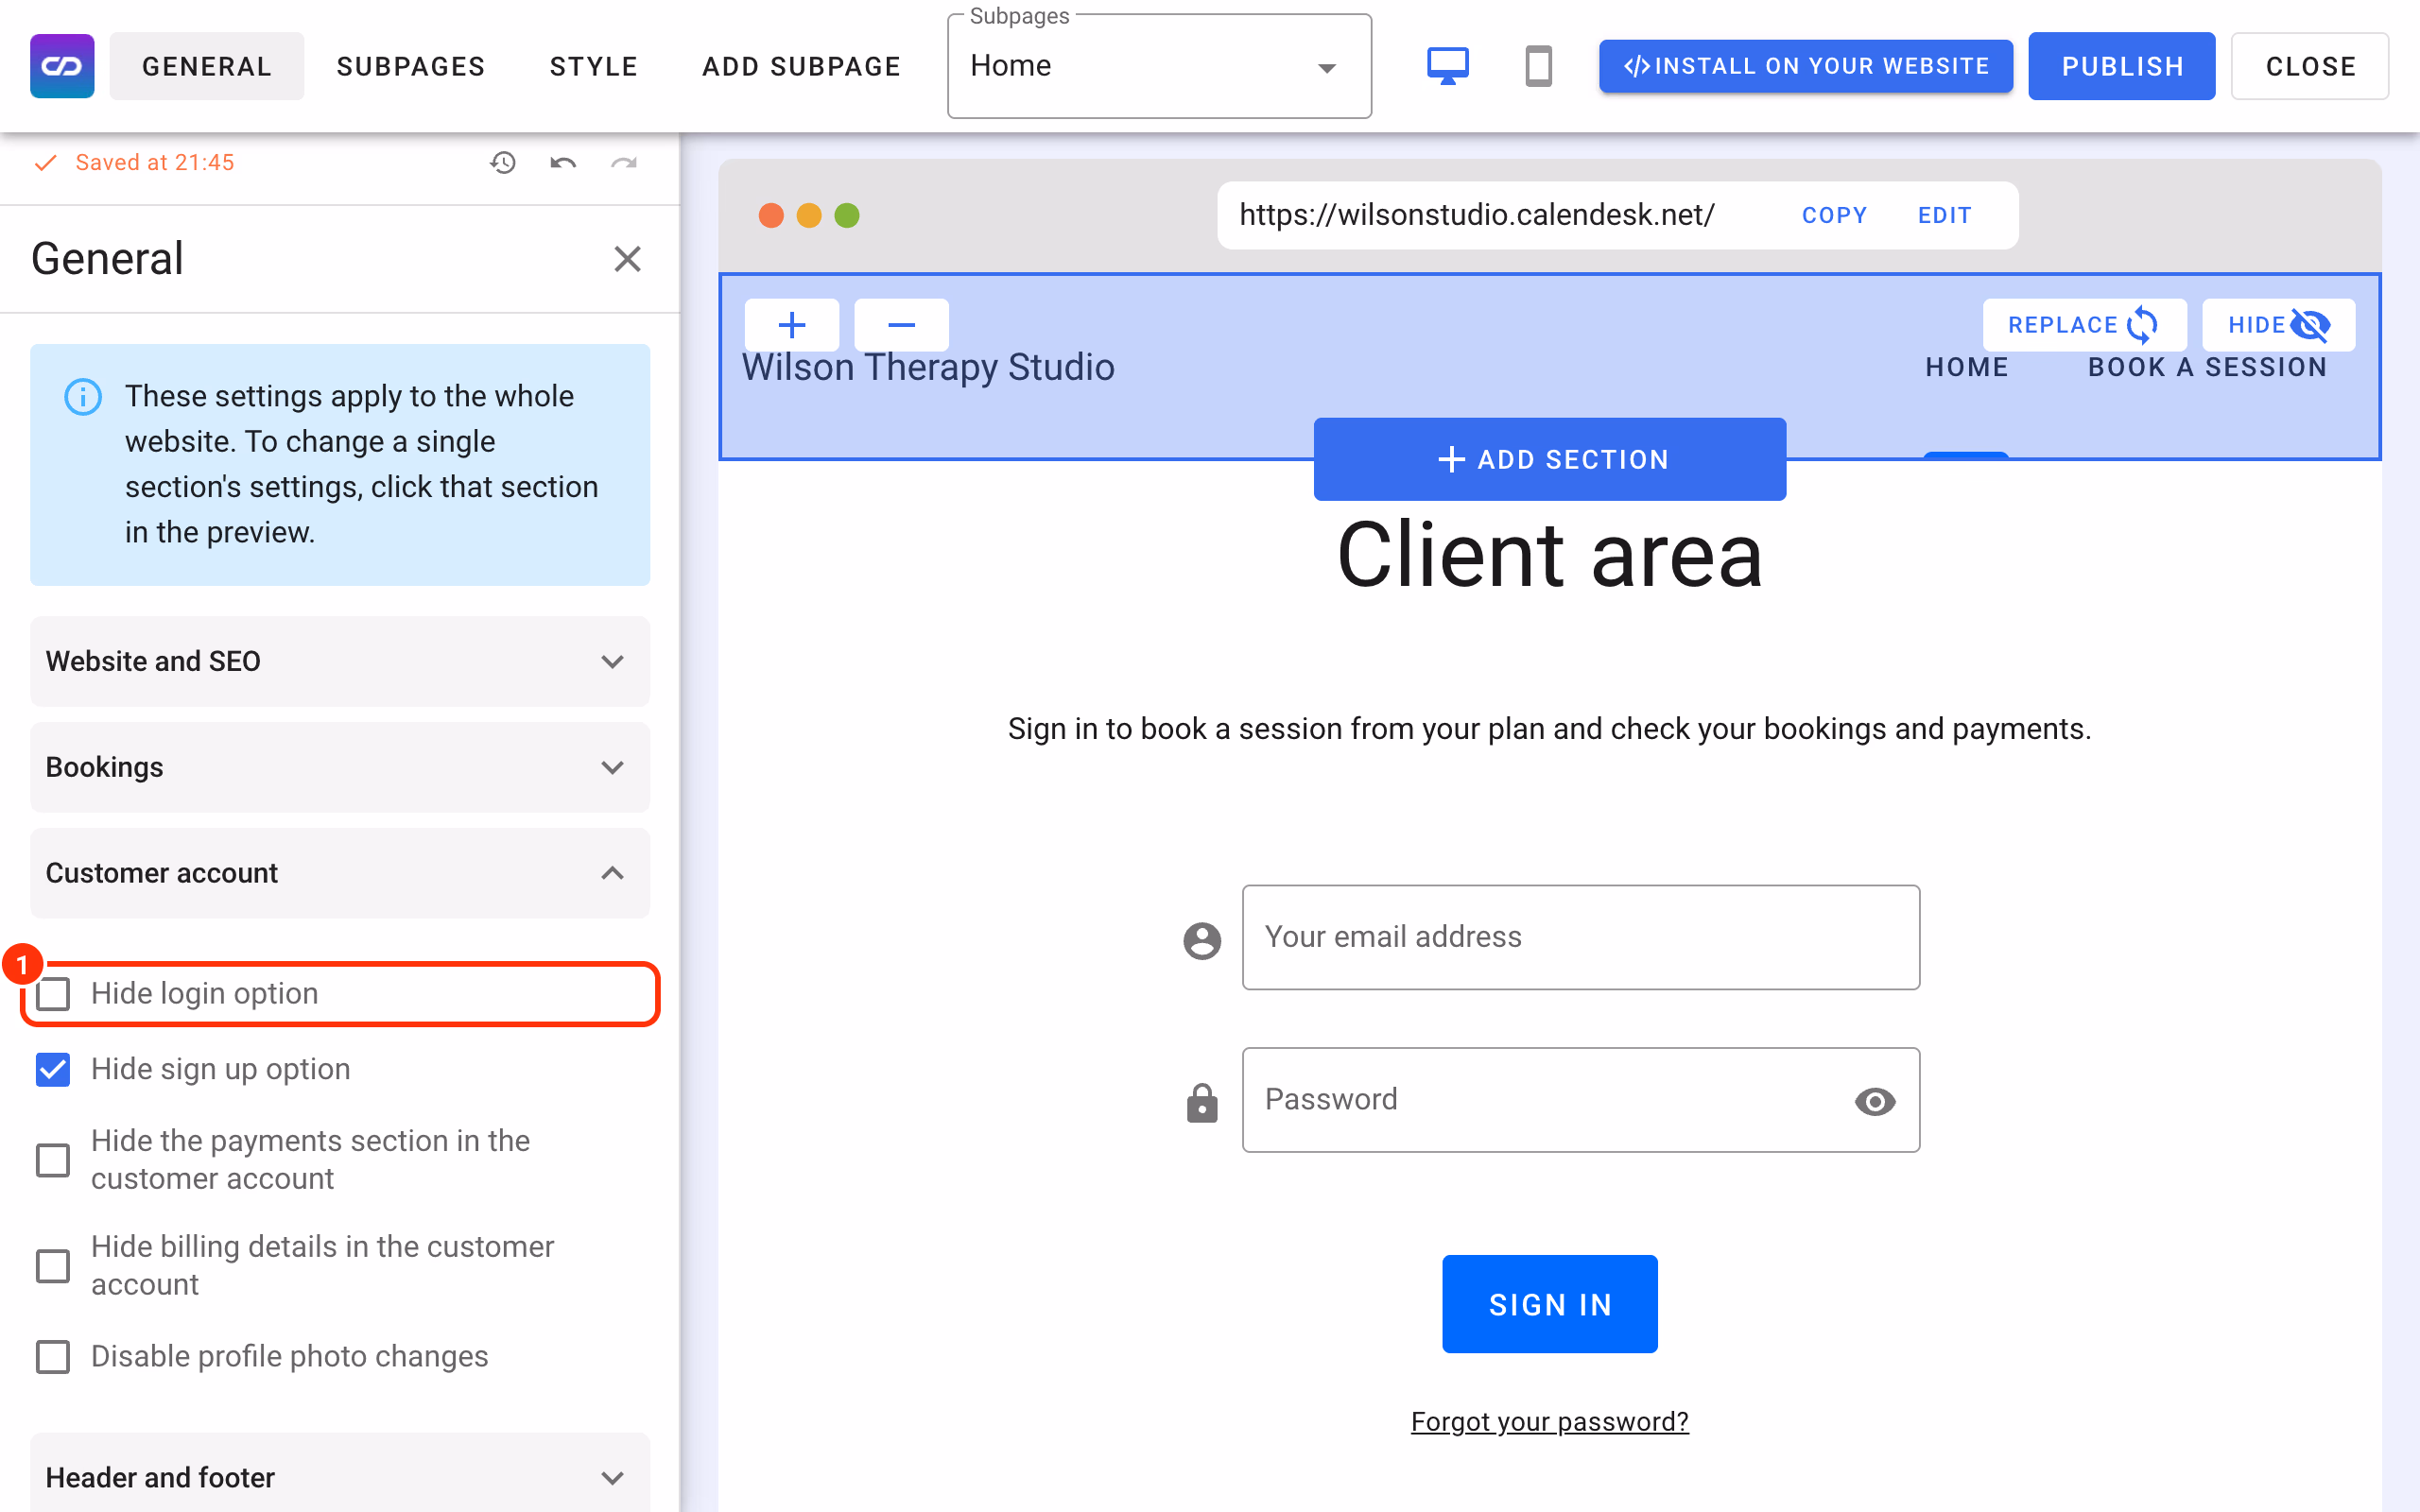2420x1512 pixels.
Task: Click the redo arrow icon
Action: [624, 162]
